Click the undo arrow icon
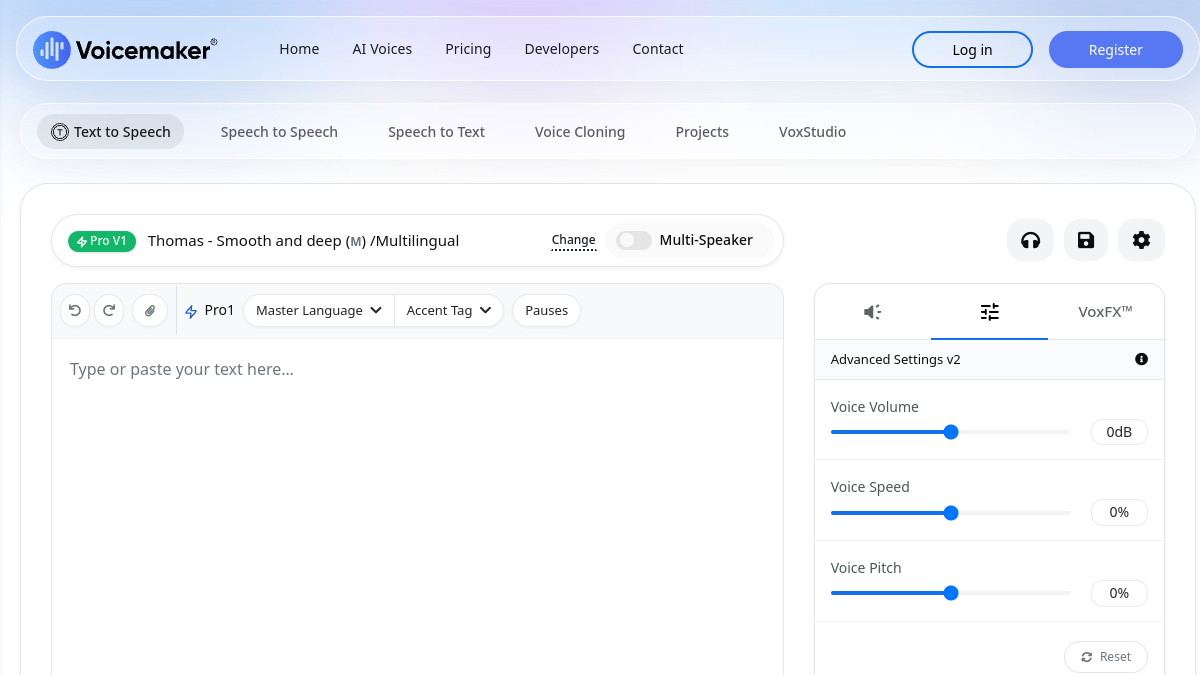1200x675 pixels. pos(75,311)
